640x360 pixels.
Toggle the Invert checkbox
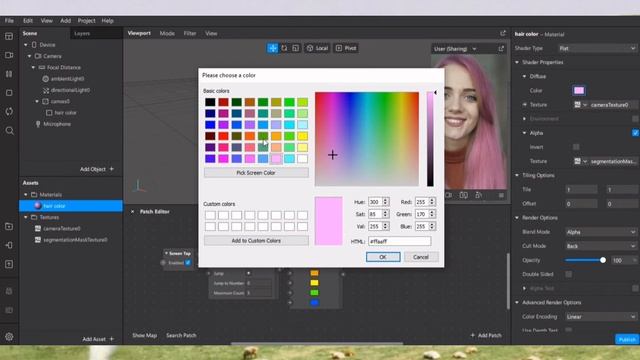click(x=576, y=147)
